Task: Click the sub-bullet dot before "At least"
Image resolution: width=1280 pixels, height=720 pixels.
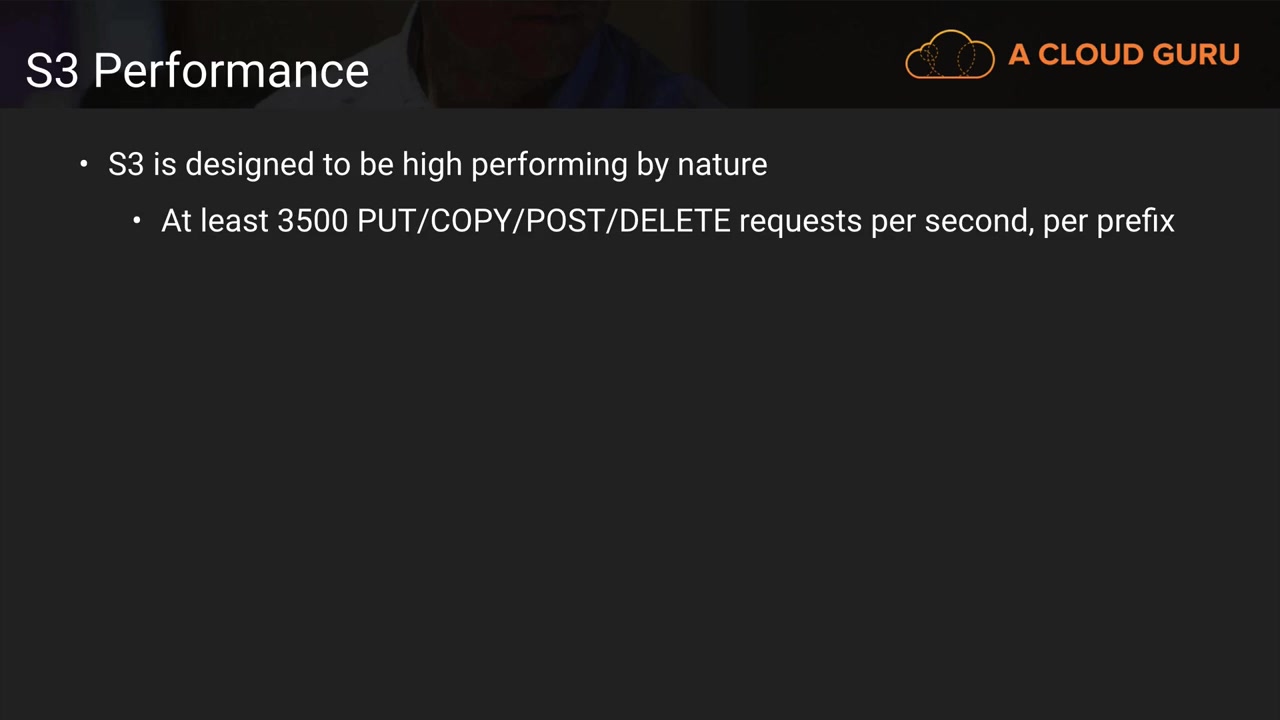Action: pos(137,221)
